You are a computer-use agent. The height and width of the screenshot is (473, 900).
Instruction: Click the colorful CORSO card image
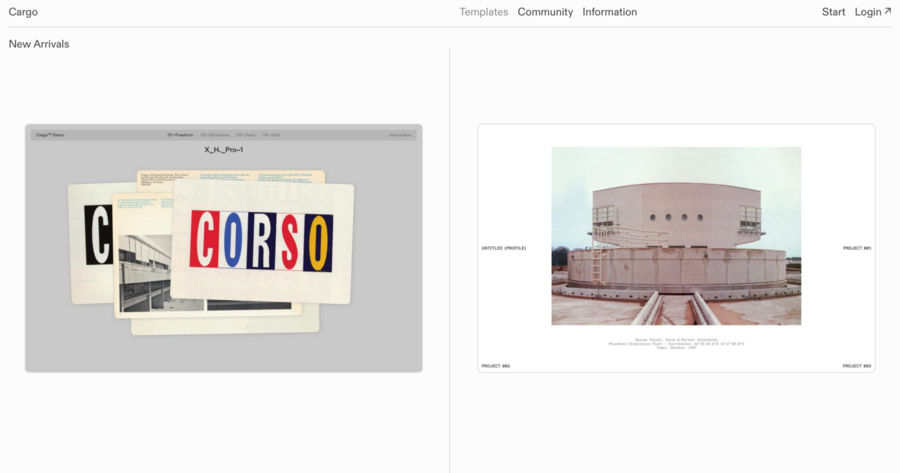pyautogui.click(x=261, y=241)
